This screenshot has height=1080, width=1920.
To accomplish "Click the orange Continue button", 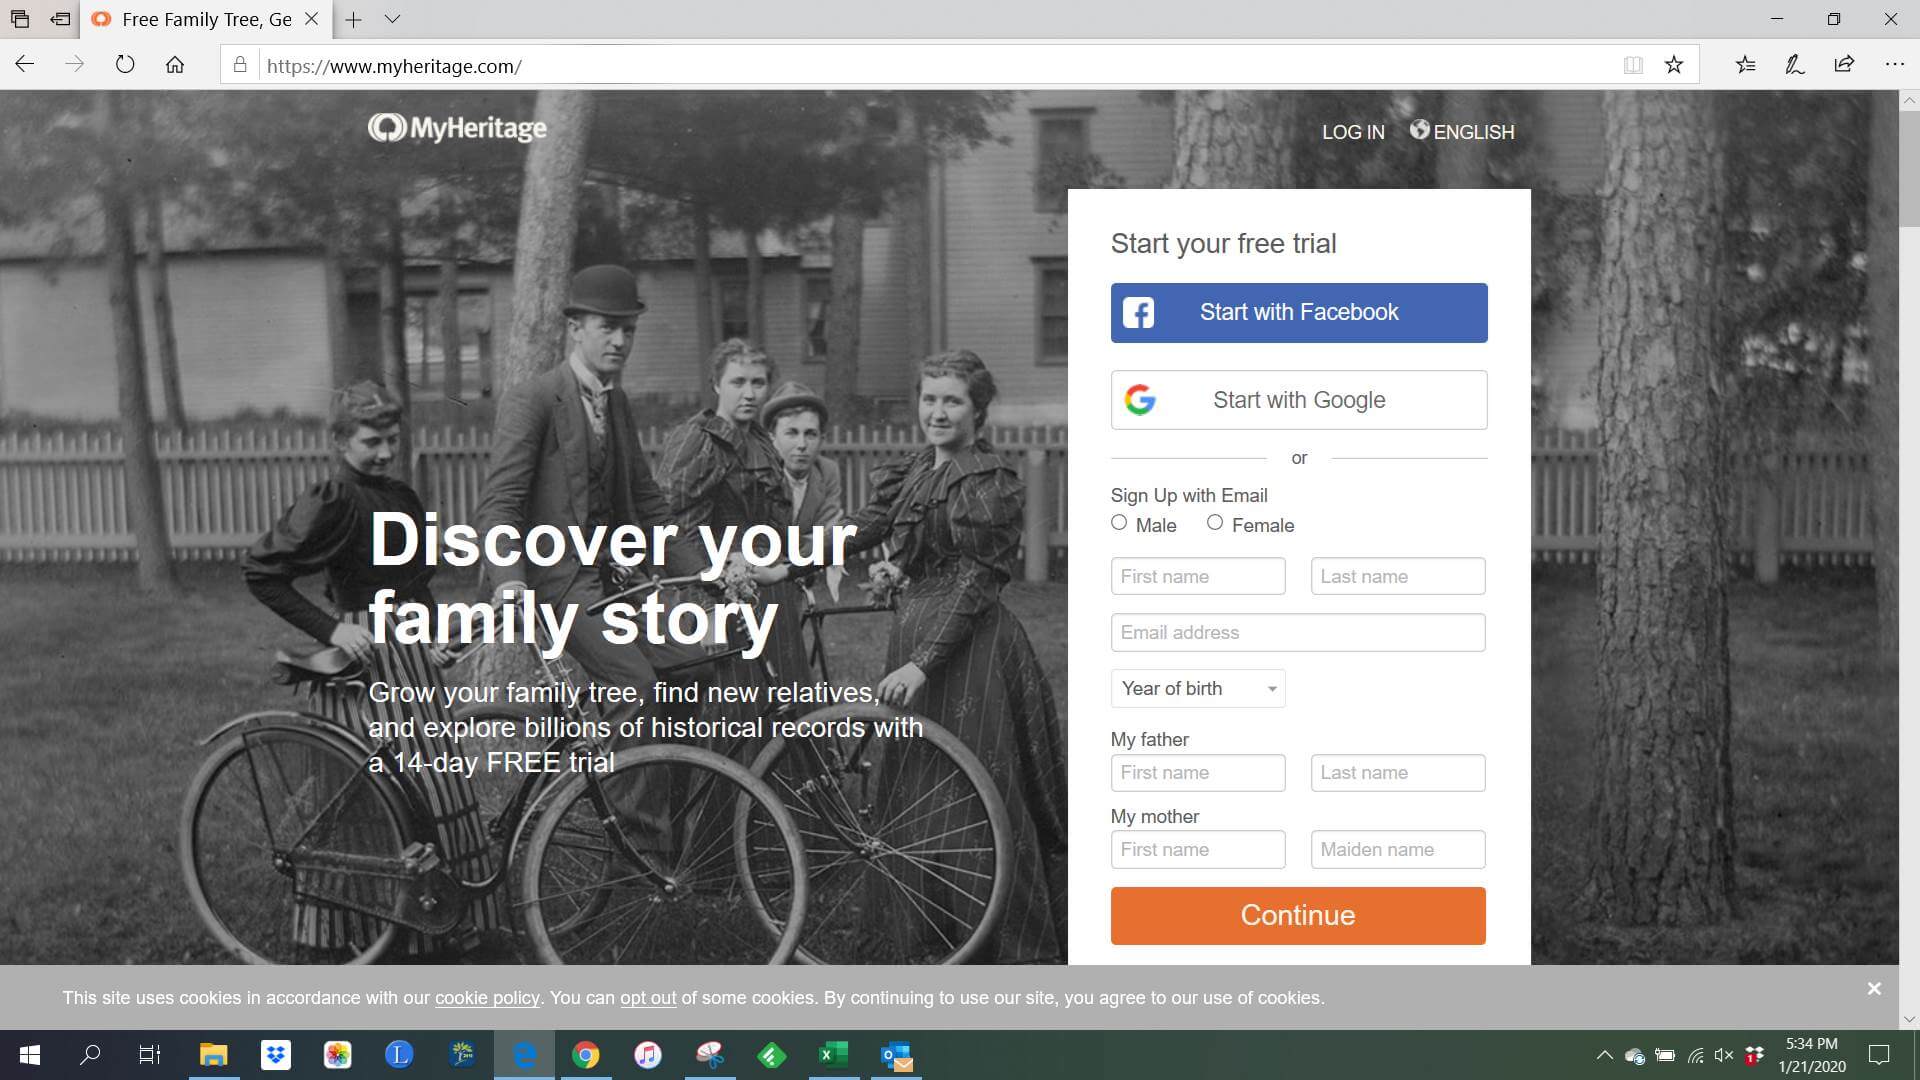I will [1298, 916].
